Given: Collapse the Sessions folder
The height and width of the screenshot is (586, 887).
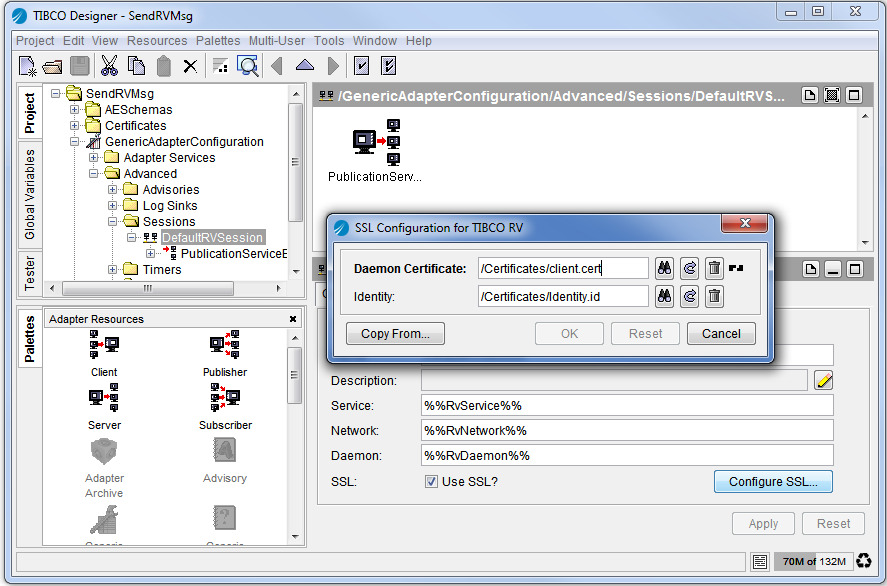Looking at the screenshot, I should pyautogui.click(x=112, y=221).
